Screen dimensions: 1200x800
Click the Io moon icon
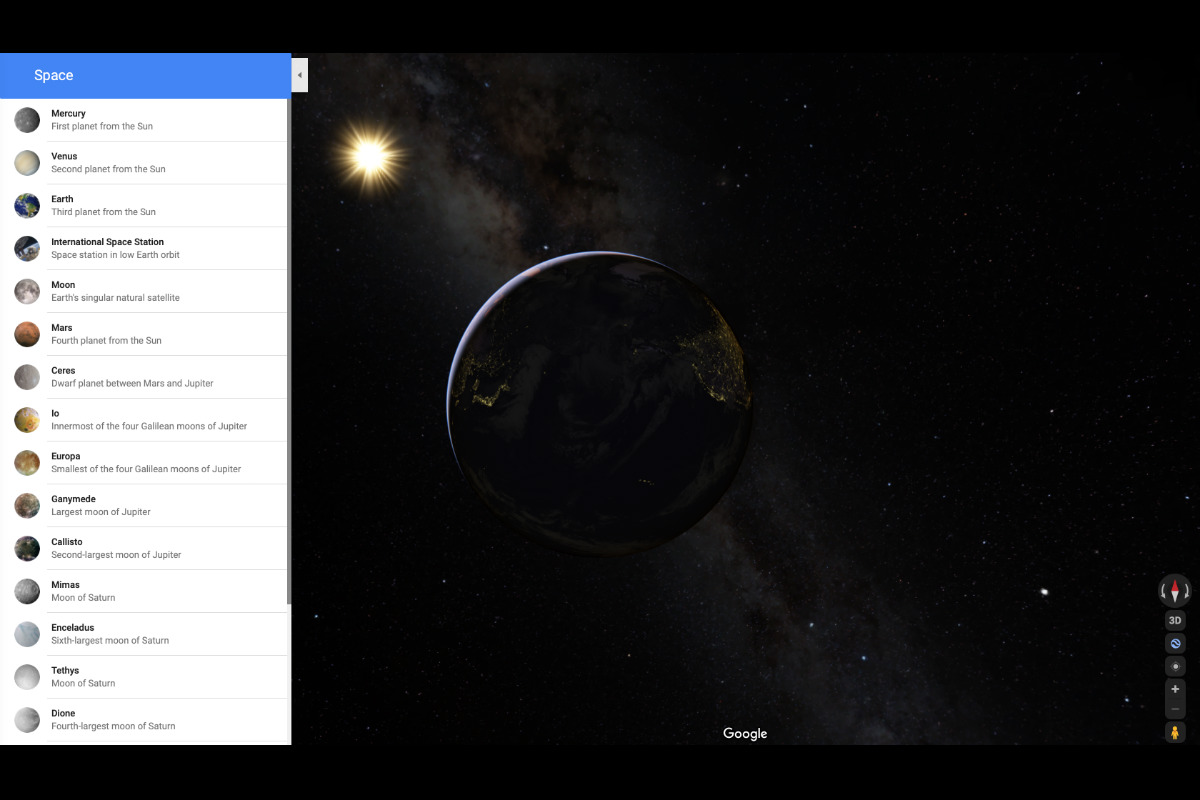pos(27,420)
